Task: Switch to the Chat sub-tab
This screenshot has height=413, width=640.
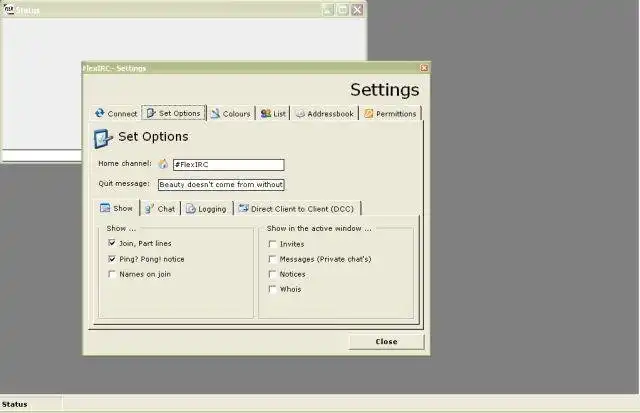Action: (x=160, y=209)
